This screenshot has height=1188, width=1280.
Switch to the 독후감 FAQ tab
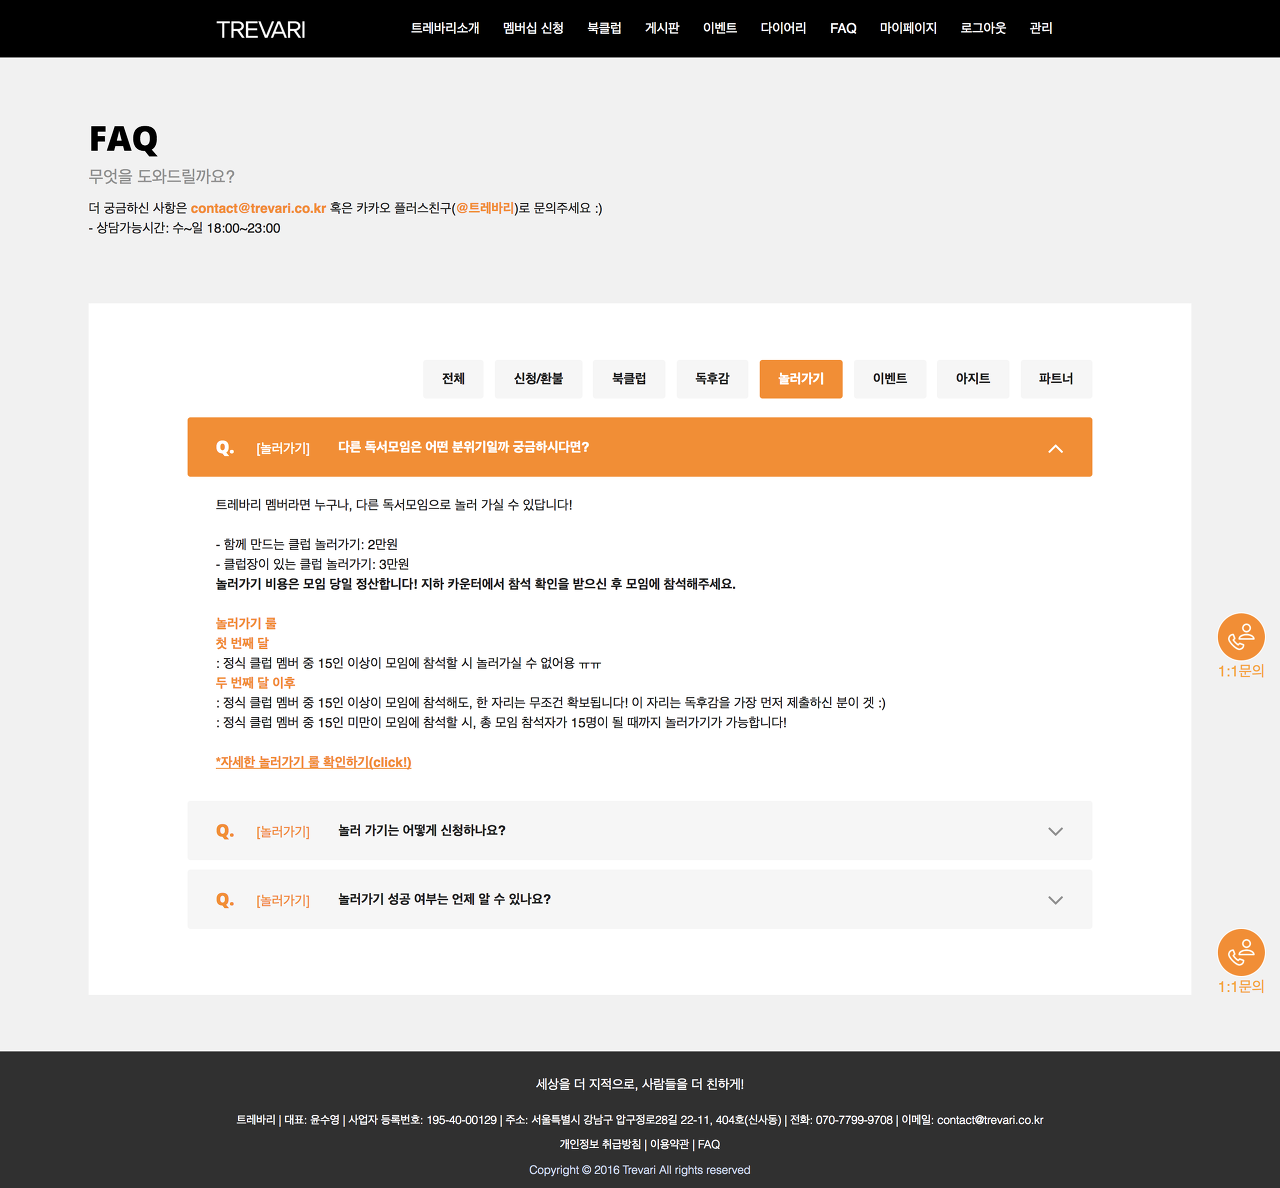pyautogui.click(x=712, y=379)
